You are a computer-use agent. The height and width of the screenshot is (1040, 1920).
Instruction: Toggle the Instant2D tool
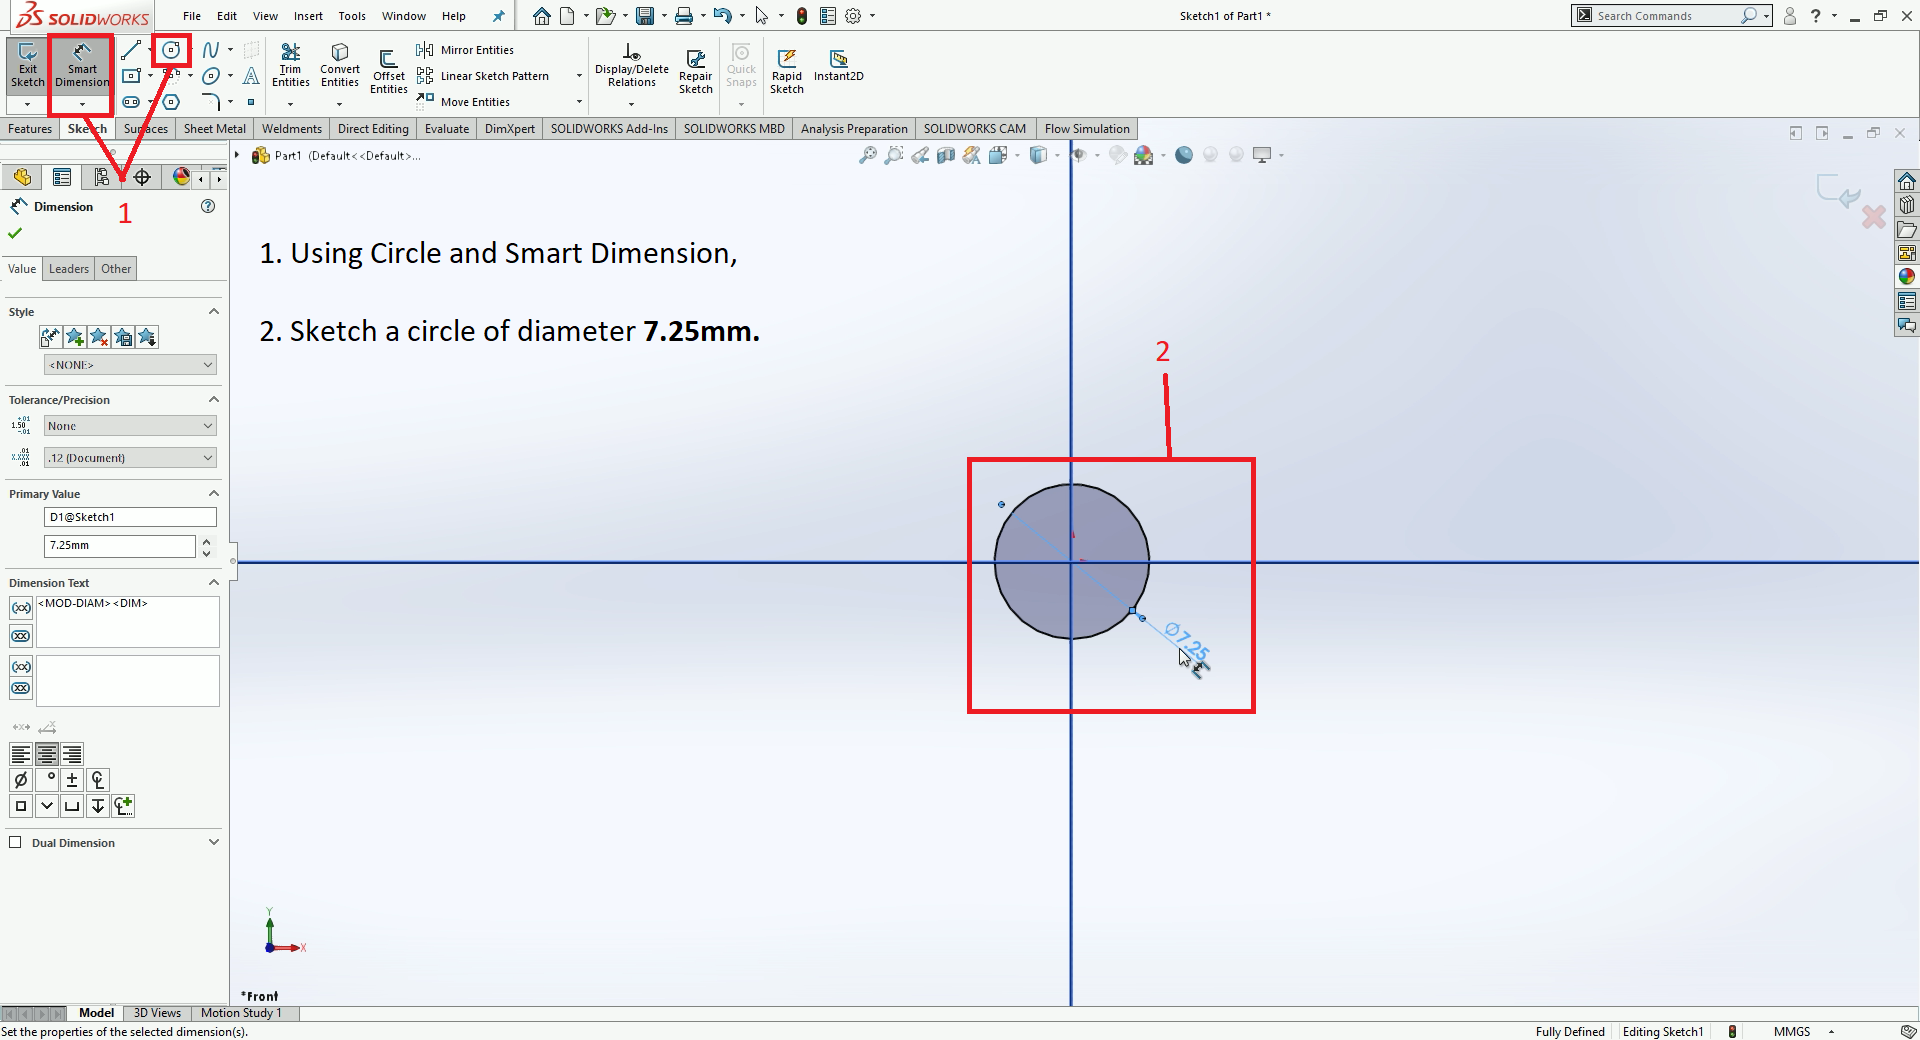pyautogui.click(x=839, y=66)
